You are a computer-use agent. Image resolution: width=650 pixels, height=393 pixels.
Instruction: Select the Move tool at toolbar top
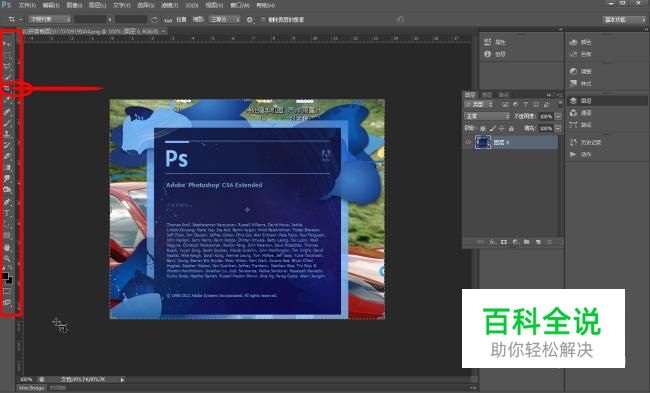pyautogui.click(x=7, y=43)
